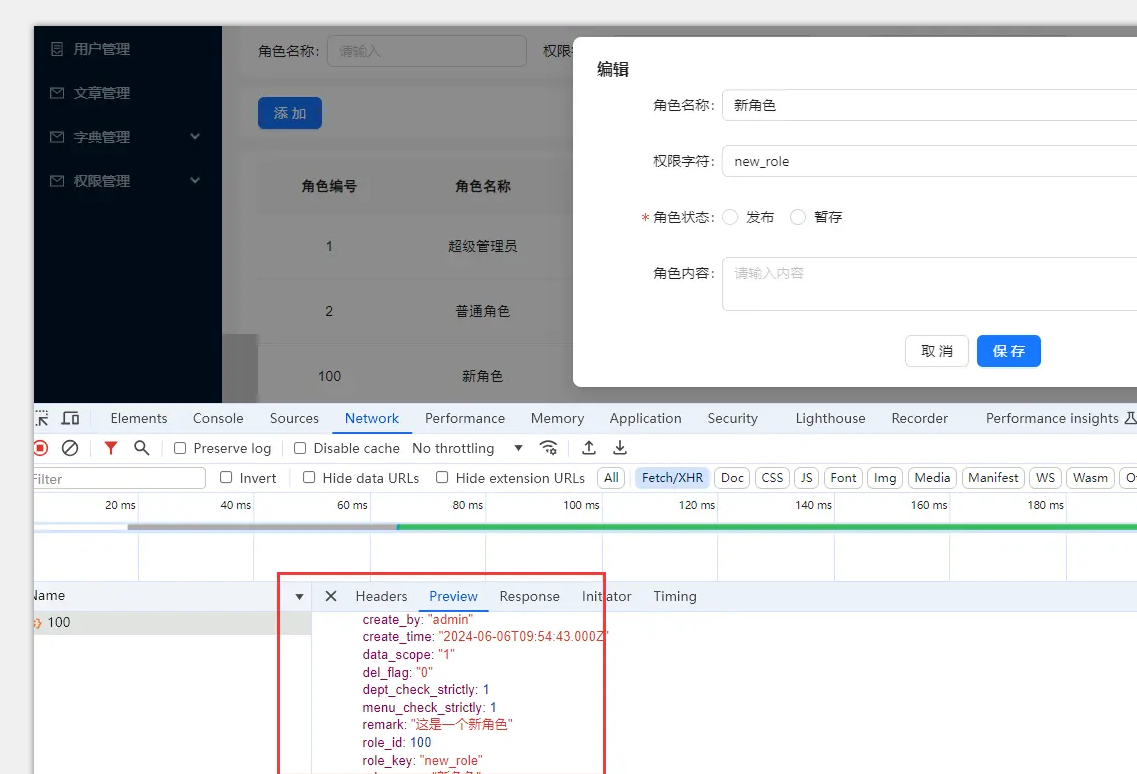The width and height of the screenshot is (1137, 774).
Task: Filter requests by WS
Action: [1046, 478]
